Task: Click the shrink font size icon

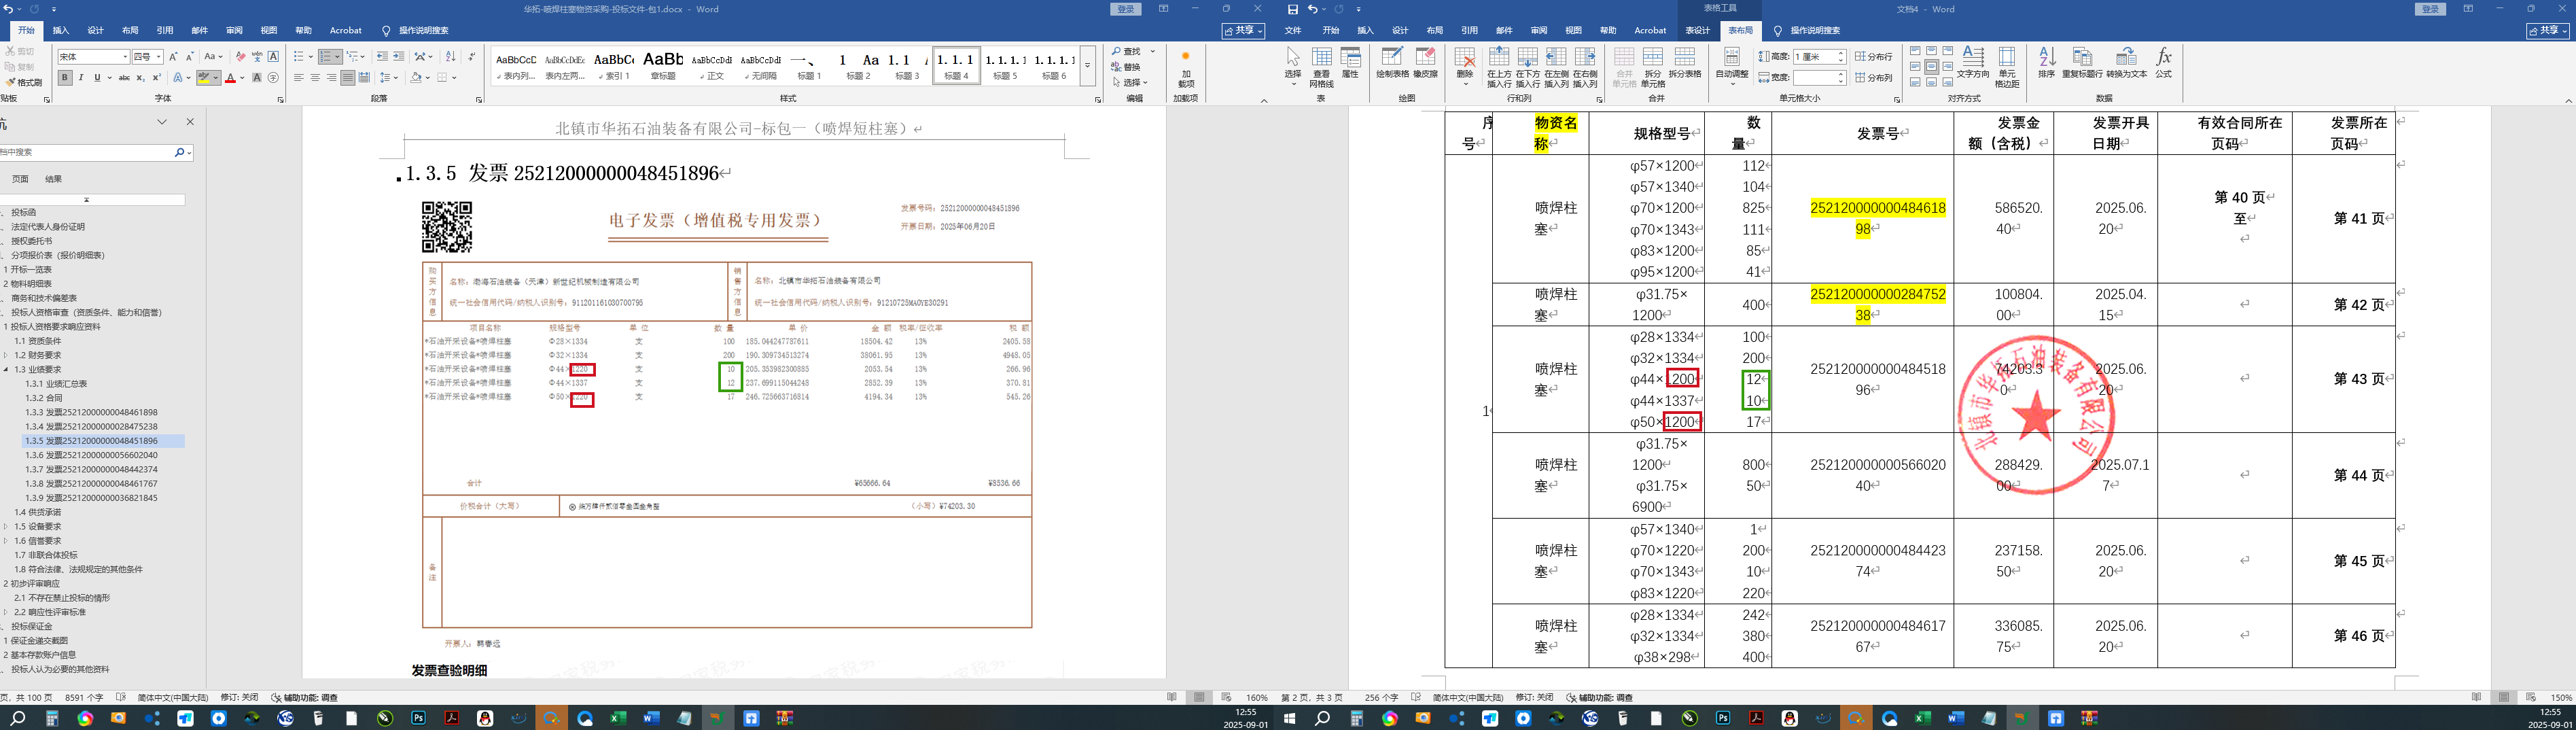Action: click(x=189, y=57)
